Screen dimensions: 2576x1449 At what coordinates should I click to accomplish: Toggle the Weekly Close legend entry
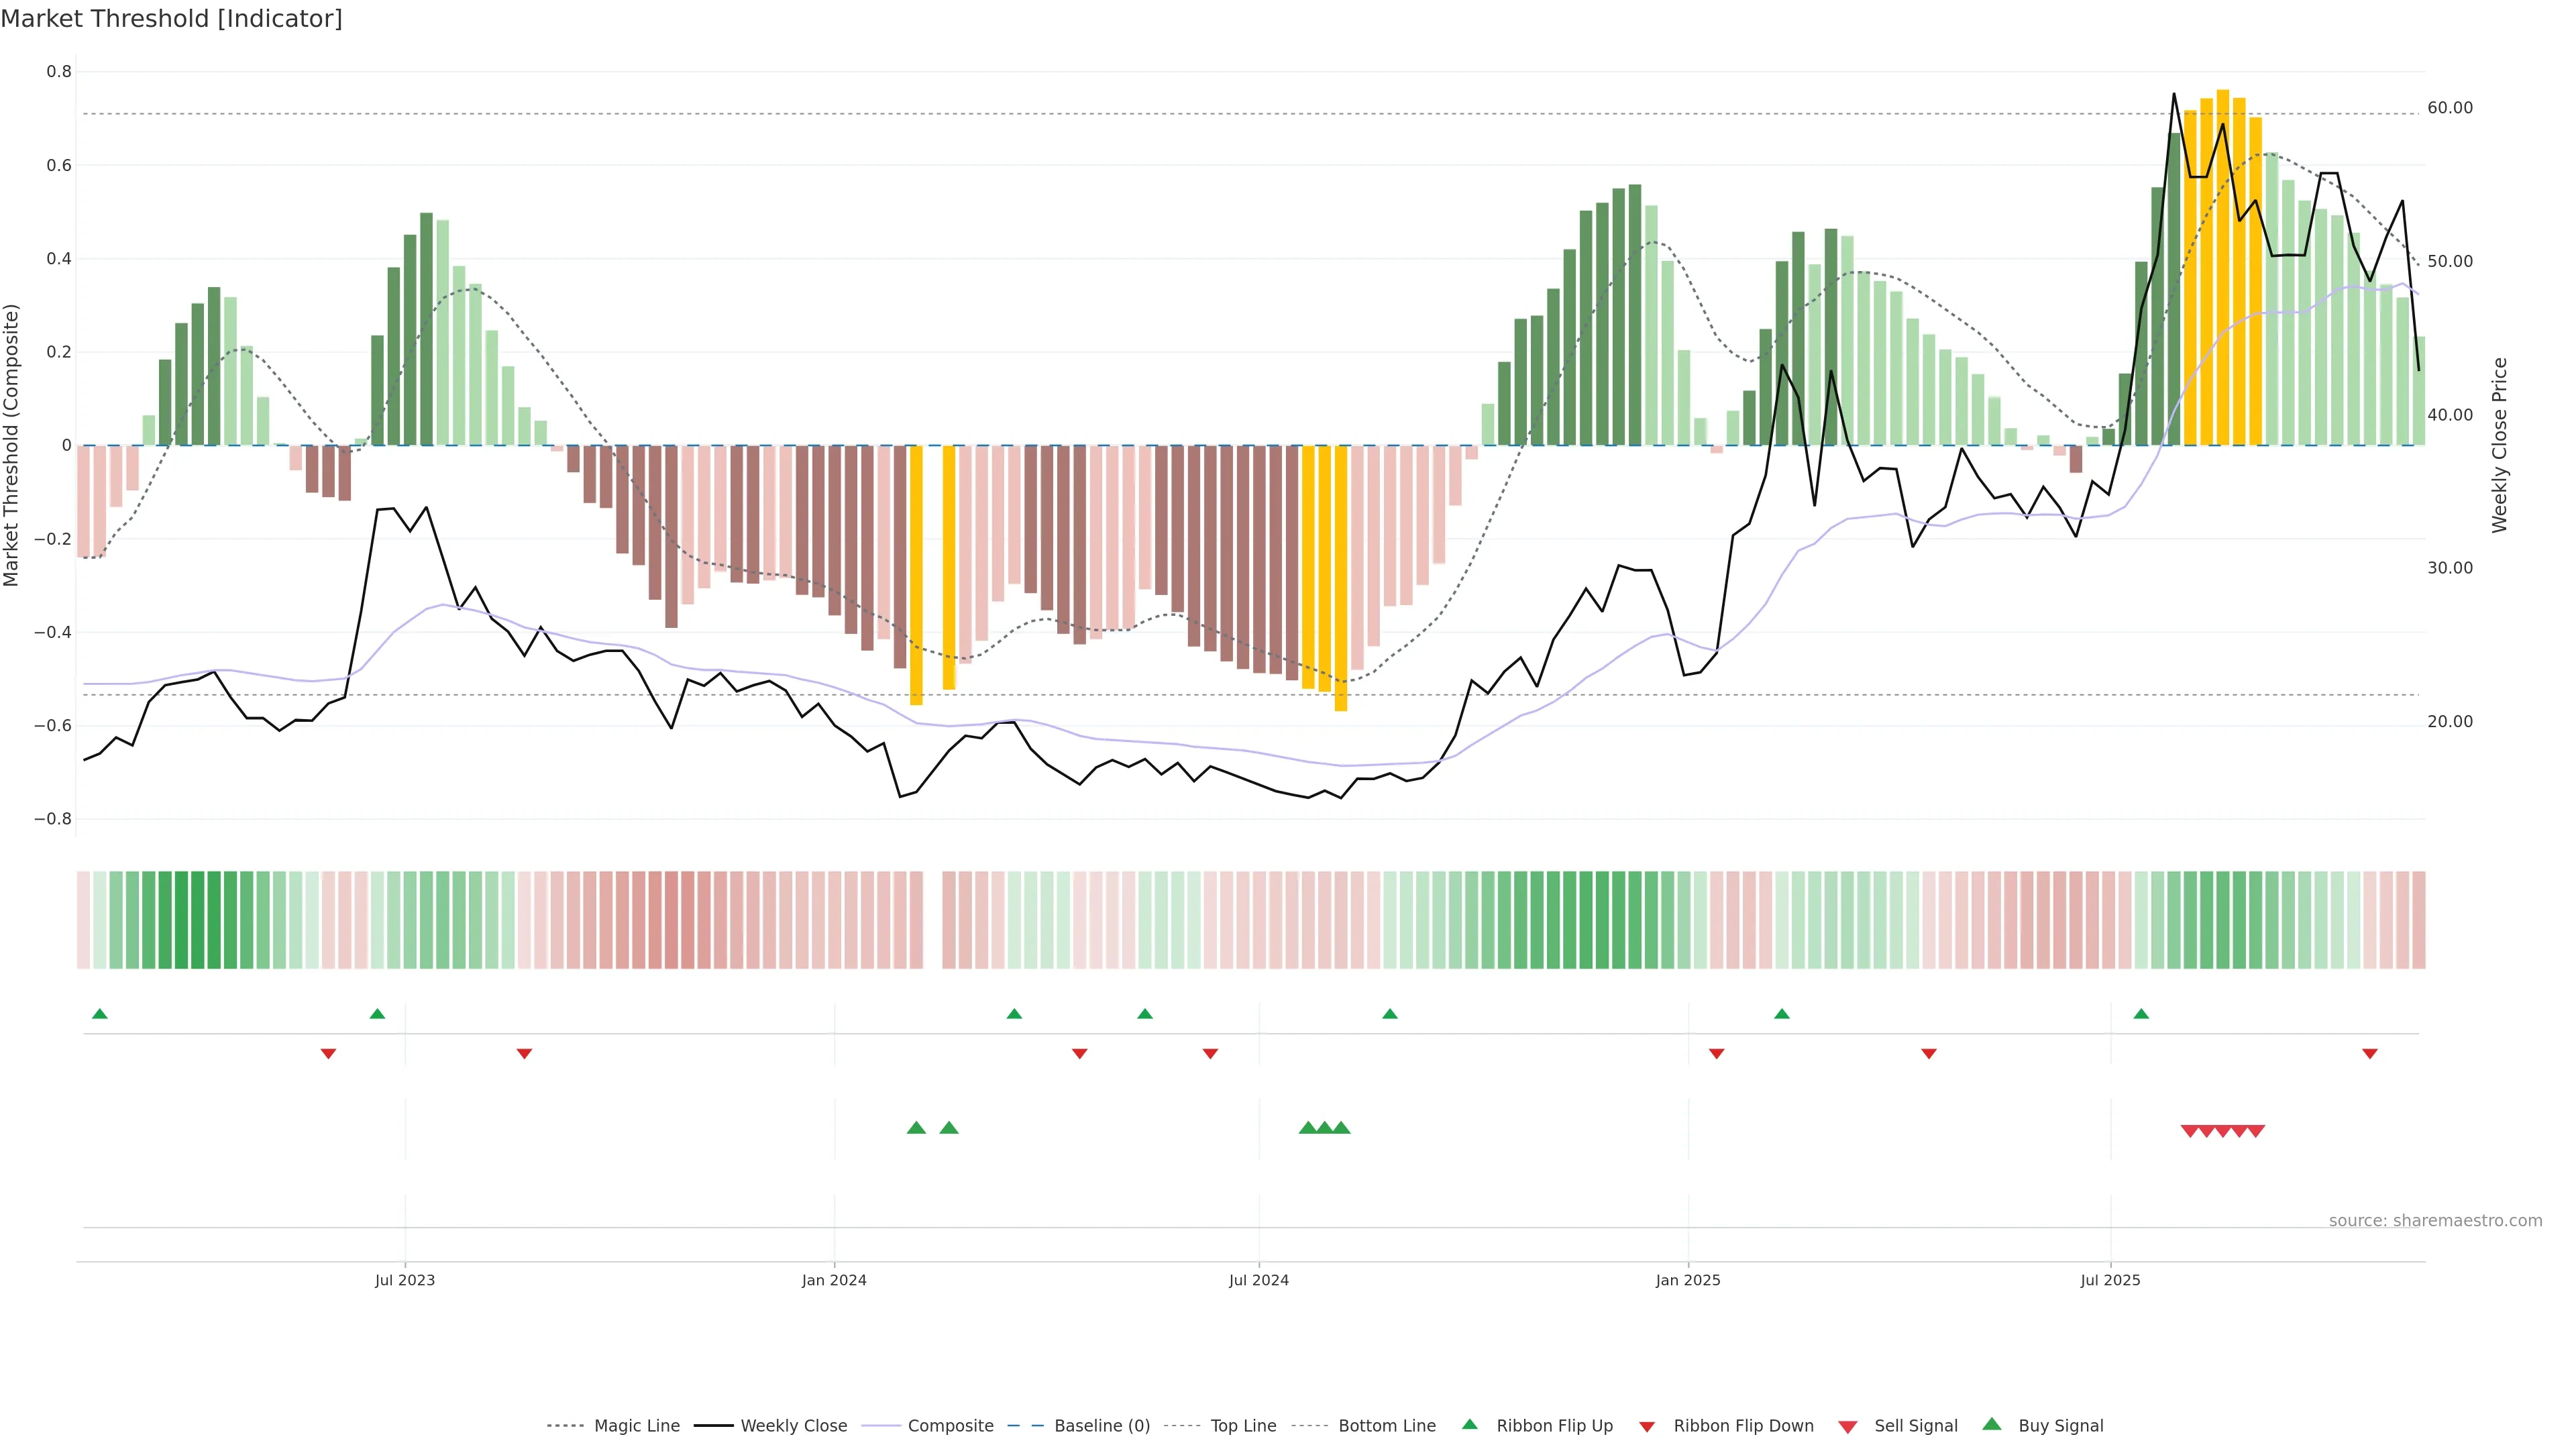793,1426
